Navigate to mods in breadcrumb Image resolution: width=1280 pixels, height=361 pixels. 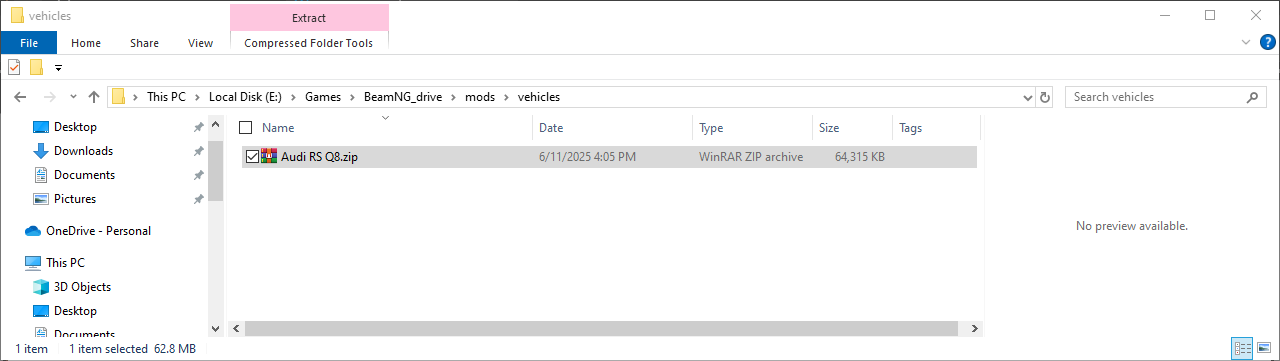click(x=480, y=97)
